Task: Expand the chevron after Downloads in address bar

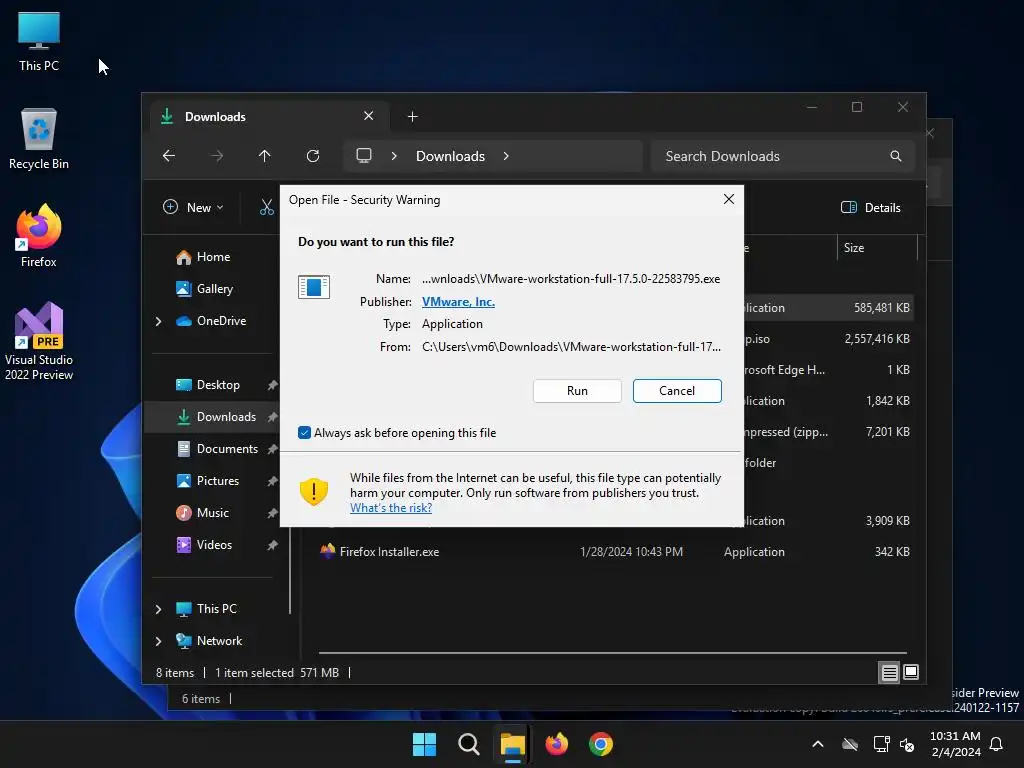Action: 506,156
